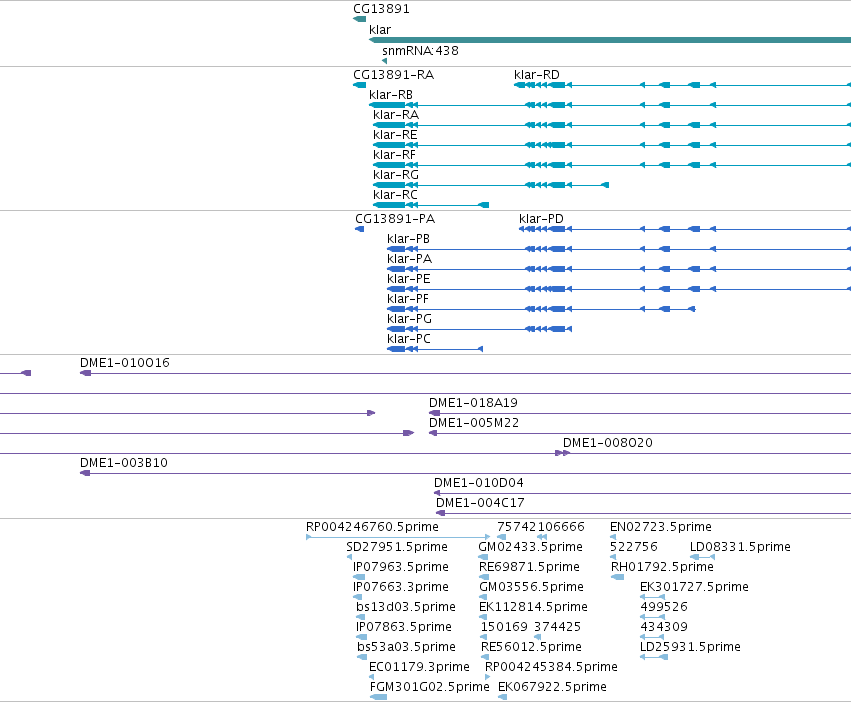The width and height of the screenshot is (851, 702).
Task: Click the IP07963.5prime EST label
Action: coord(401,567)
